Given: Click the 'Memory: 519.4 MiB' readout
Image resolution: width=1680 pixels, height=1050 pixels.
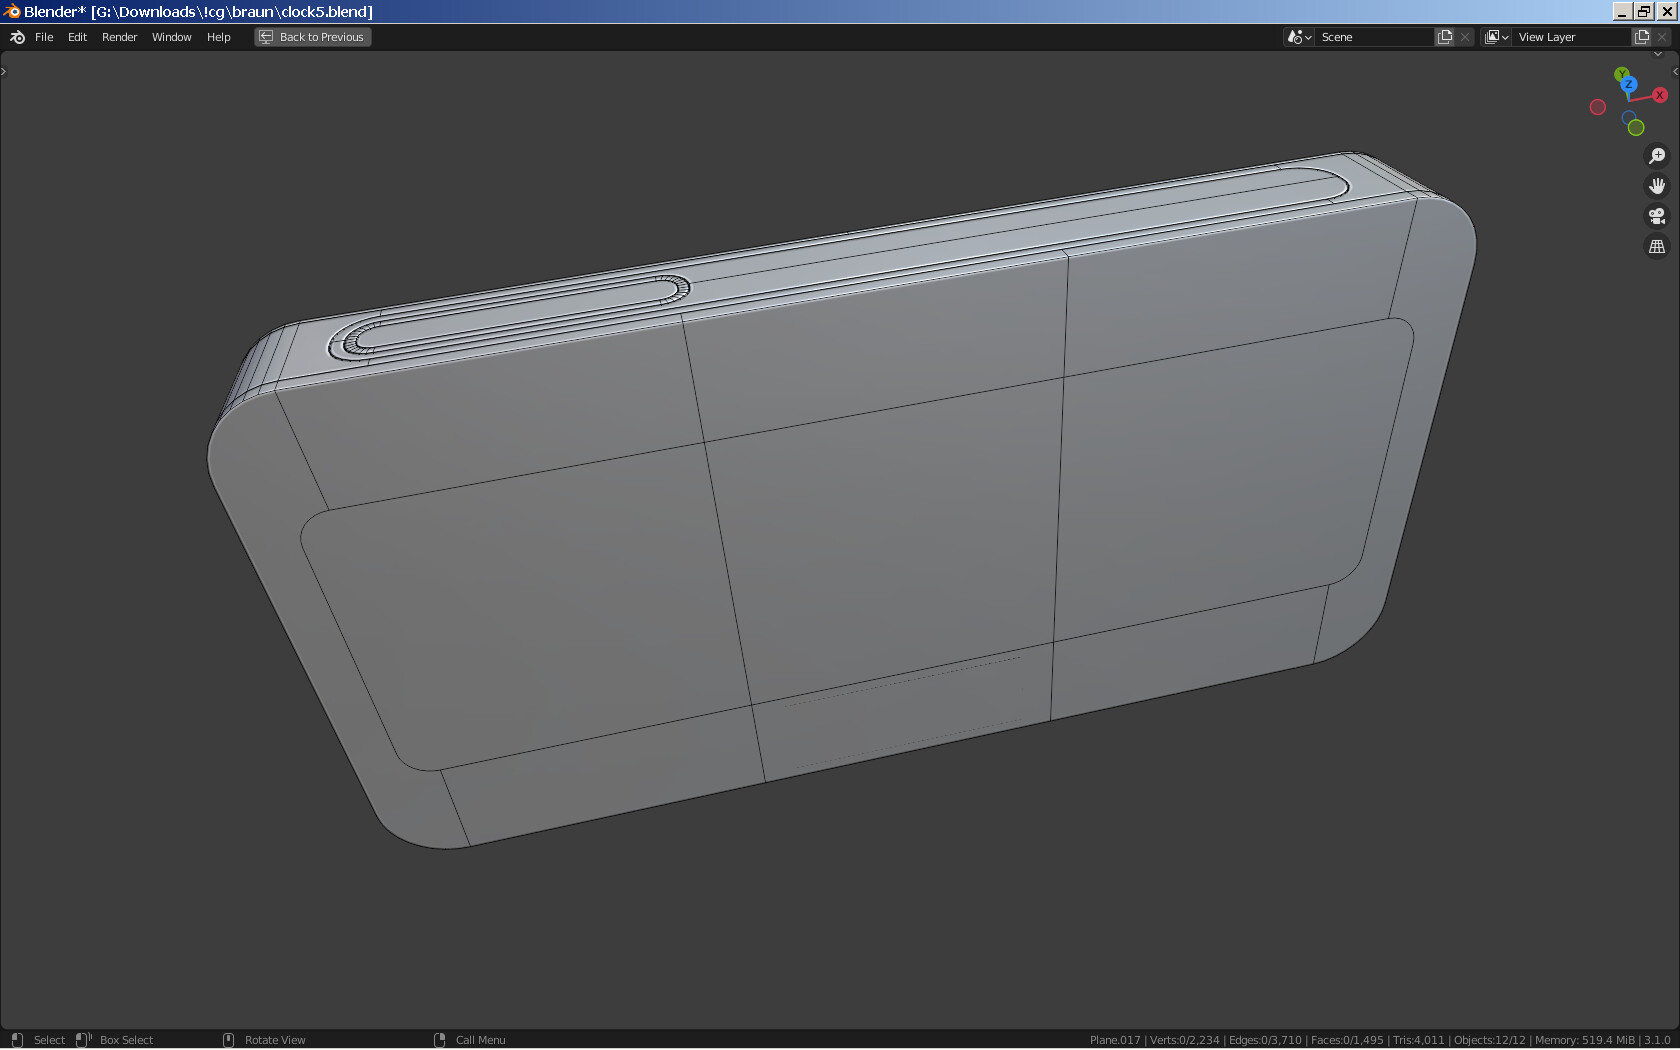Looking at the screenshot, I should tap(1585, 1040).
